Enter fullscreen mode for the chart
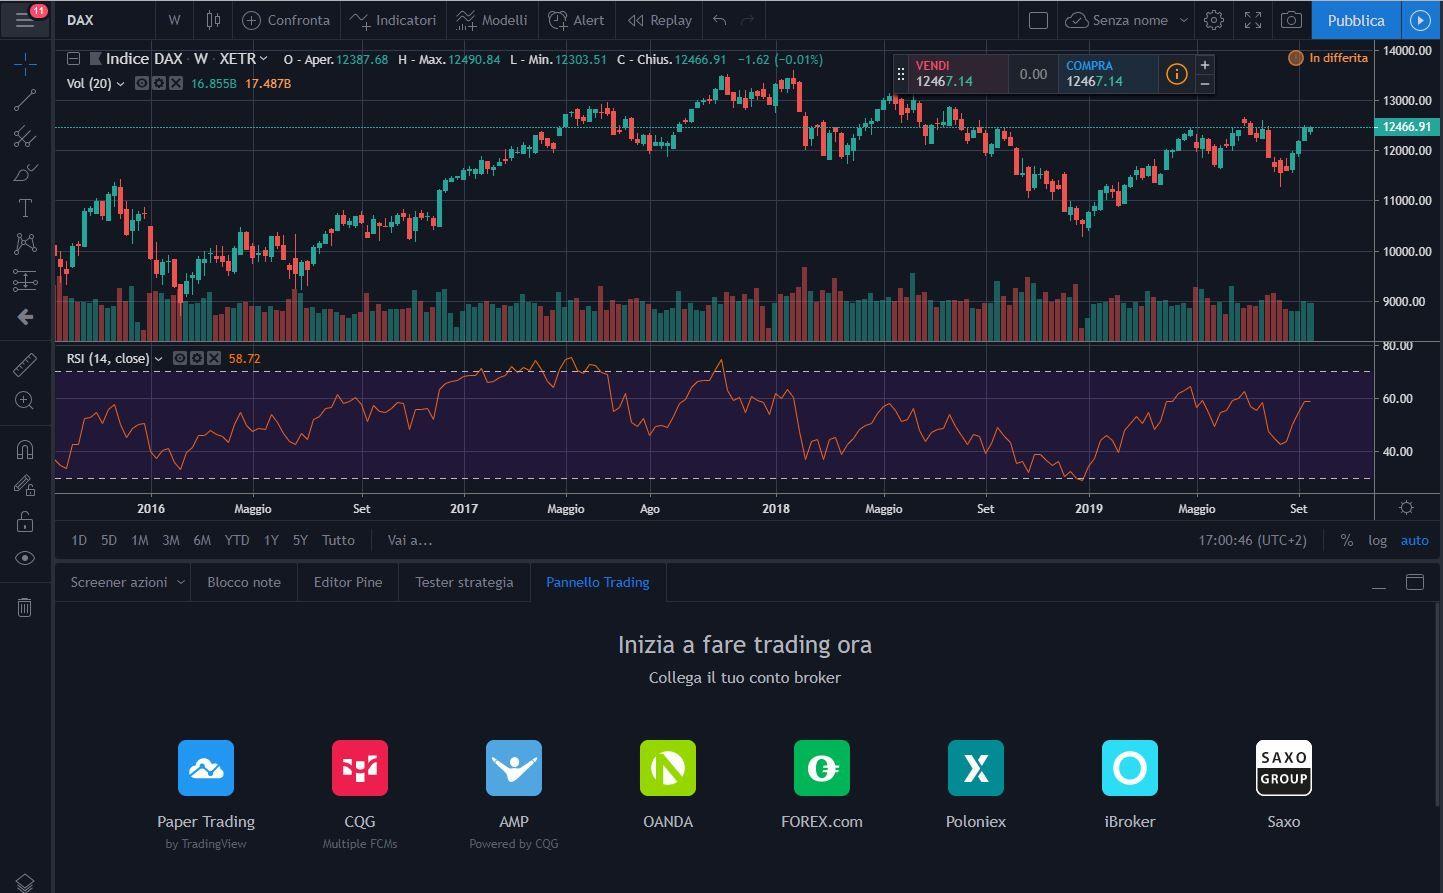Screen dimensions: 1443x893 pyautogui.click(x=1252, y=20)
